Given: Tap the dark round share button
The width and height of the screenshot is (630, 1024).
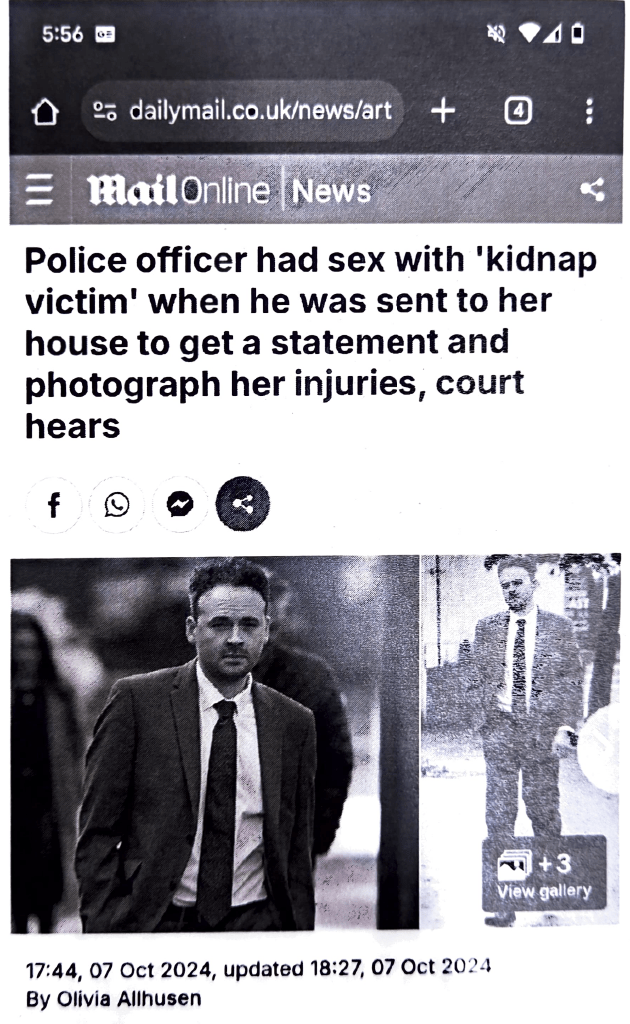Looking at the screenshot, I should pos(243,504).
